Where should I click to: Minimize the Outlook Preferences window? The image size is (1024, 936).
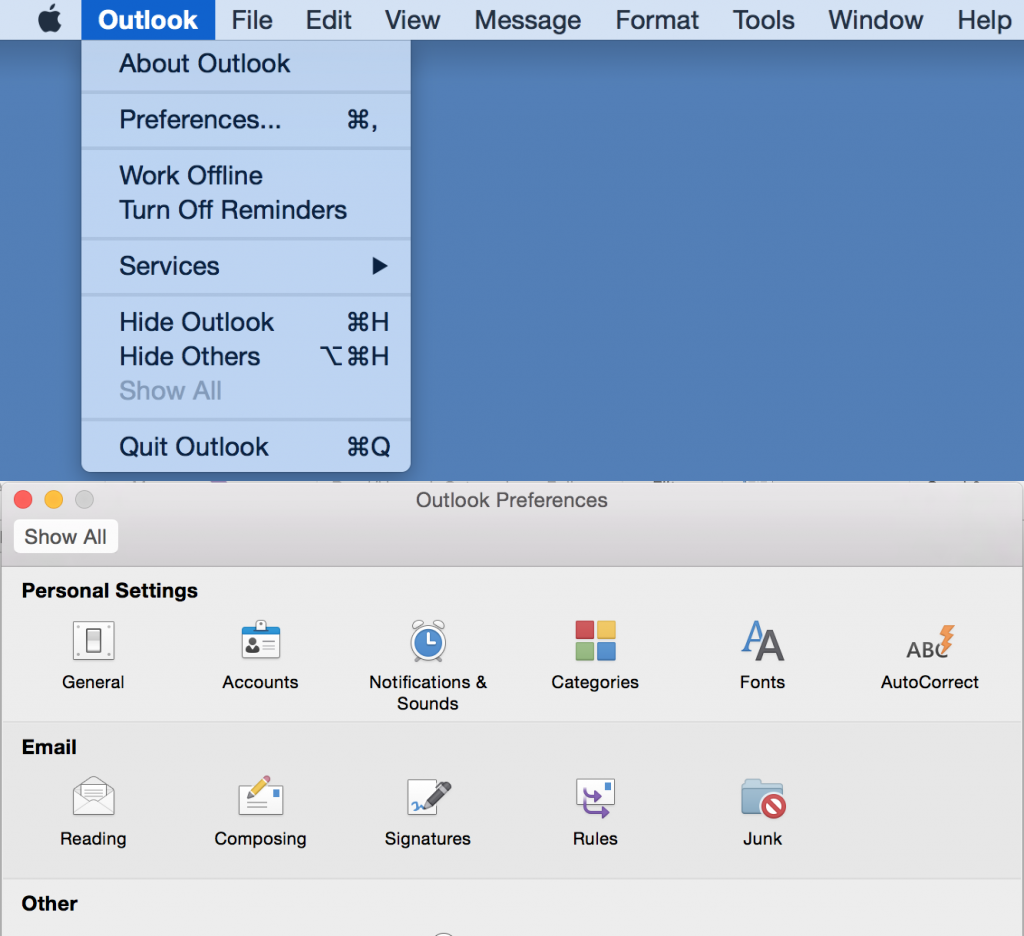(x=54, y=500)
